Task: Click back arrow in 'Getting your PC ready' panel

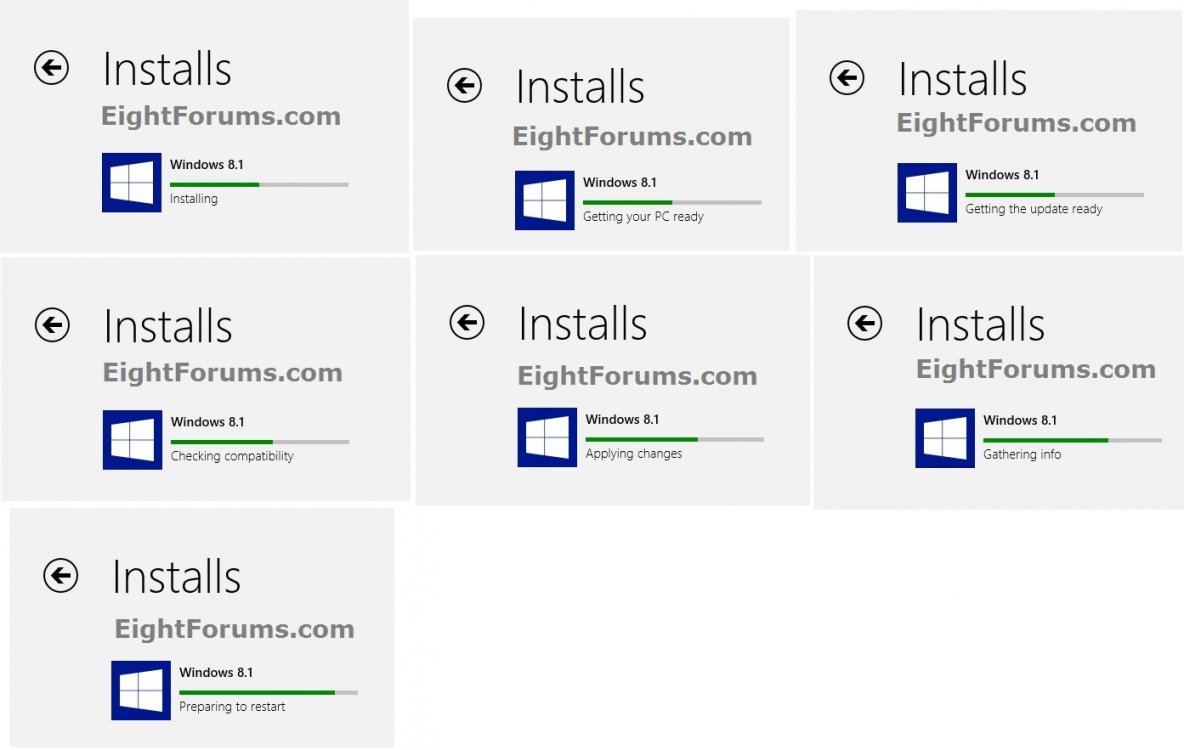Action: coord(464,85)
